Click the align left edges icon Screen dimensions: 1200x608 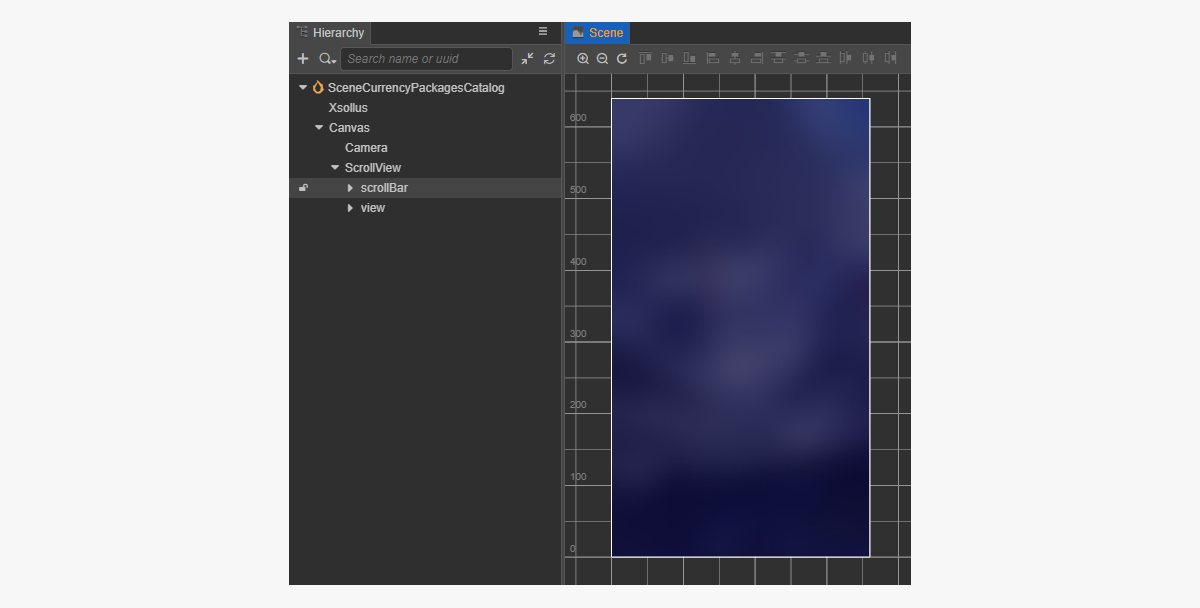click(712, 59)
